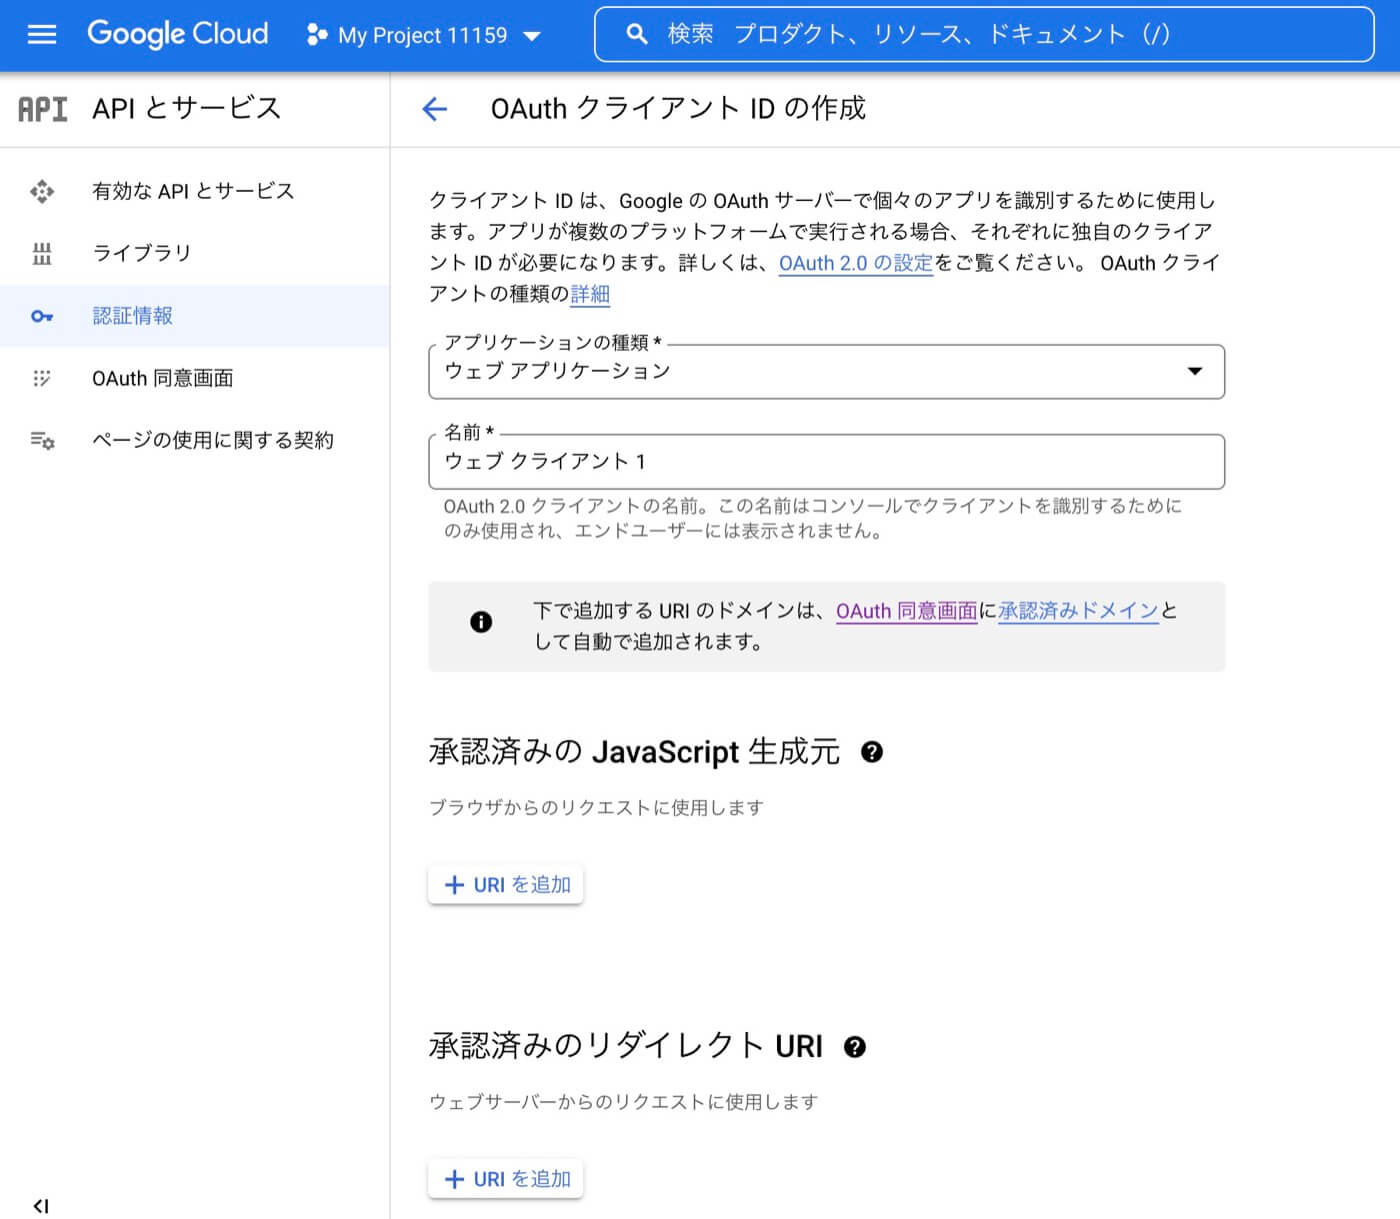Select OAuth 同意画面 in the sidebar
Image resolution: width=1400 pixels, height=1219 pixels.
pos(163,377)
